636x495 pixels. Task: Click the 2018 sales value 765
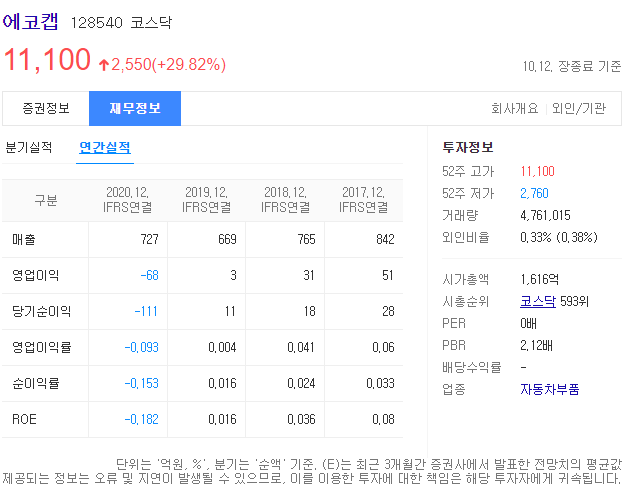(x=306, y=239)
